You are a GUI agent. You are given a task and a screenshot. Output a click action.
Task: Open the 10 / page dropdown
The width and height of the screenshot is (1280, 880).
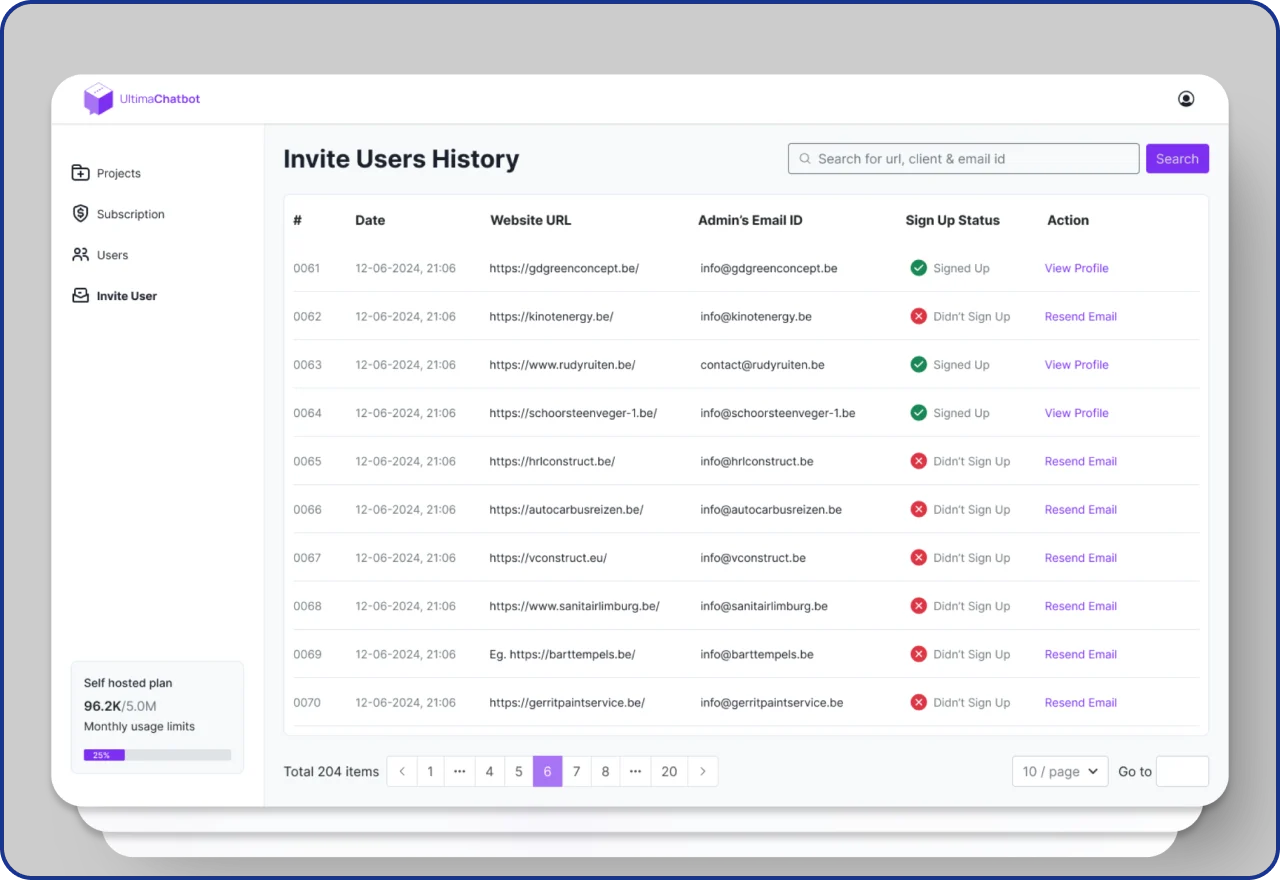click(x=1060, y=771)
